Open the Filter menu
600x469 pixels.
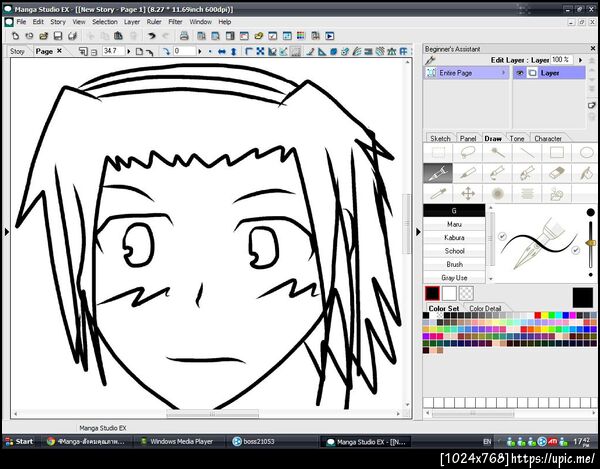point(175,21)
